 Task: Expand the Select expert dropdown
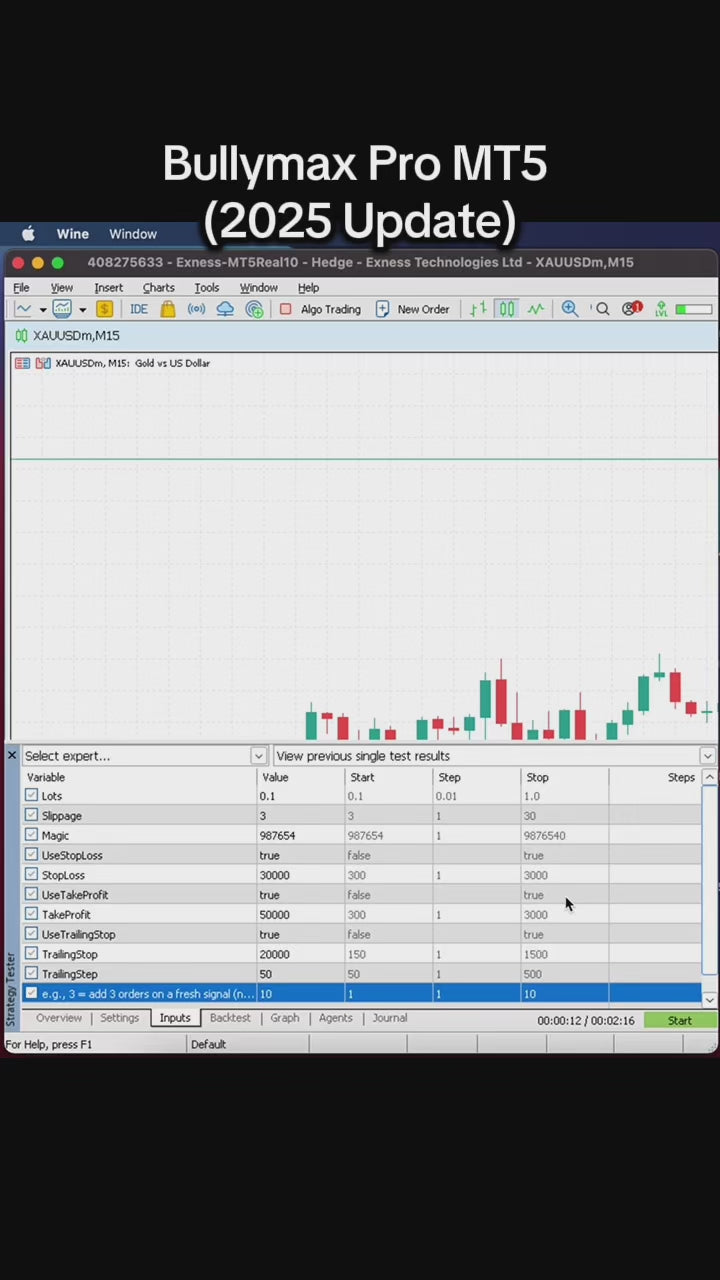click(258, 756)
